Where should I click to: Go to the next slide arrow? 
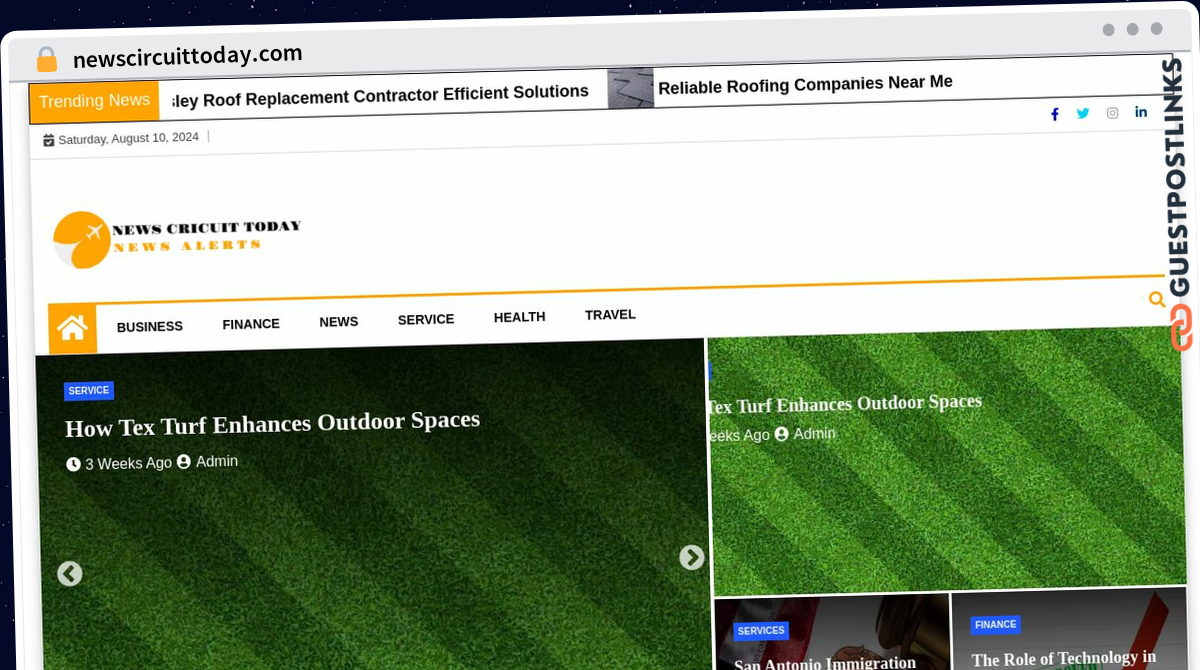[x=691, y=558]
